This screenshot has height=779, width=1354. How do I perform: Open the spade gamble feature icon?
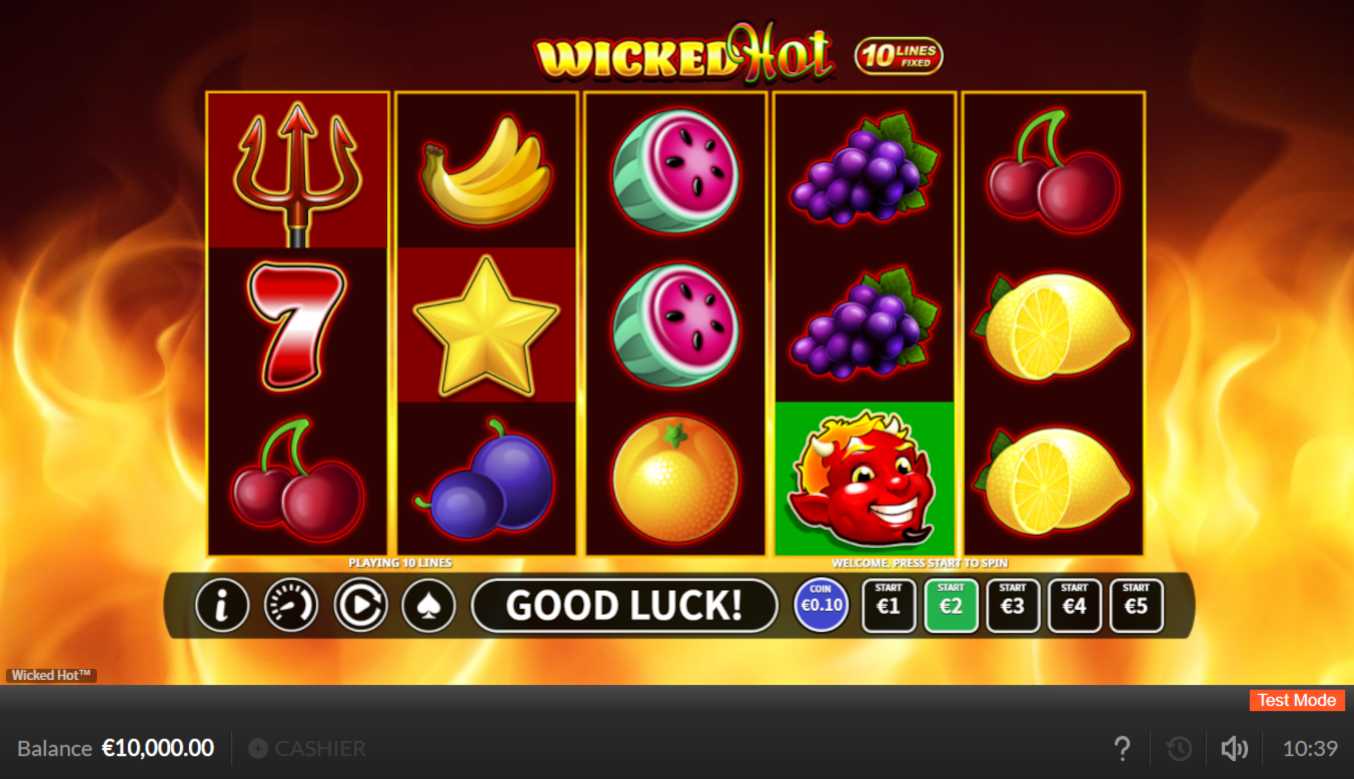(429, 605)
